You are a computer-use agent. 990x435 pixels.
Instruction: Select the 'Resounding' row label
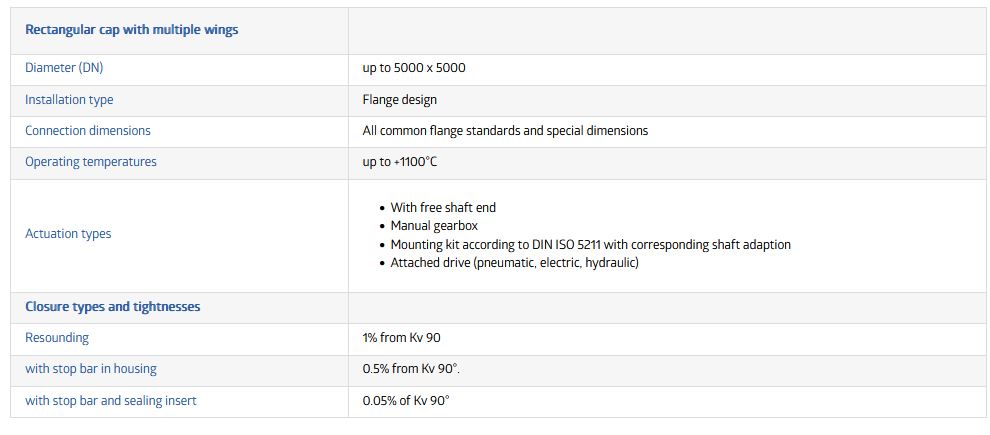[57, 338]
